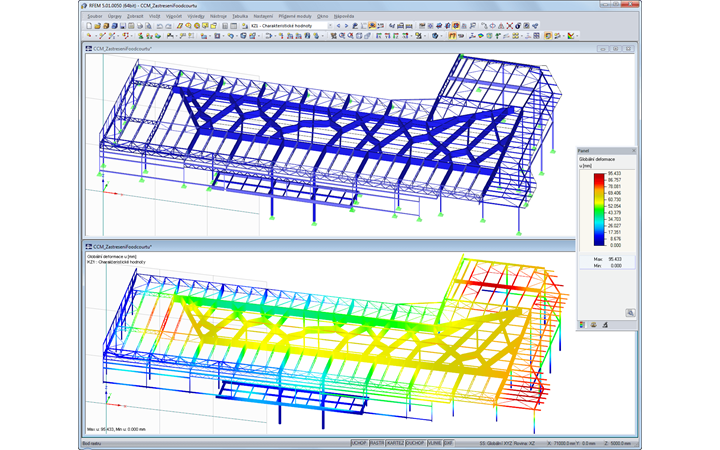Toggle the OUCHOP object snap button
Screen dimensions: 720x450
click(416, 443)
